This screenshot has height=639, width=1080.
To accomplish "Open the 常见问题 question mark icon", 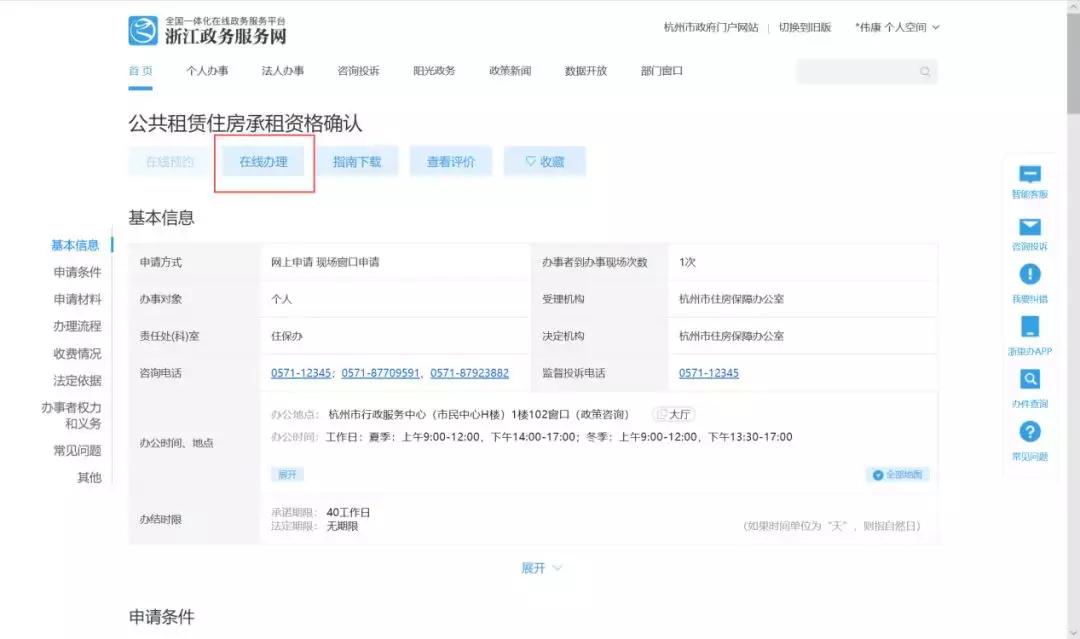I will [x=1030, y=432].
